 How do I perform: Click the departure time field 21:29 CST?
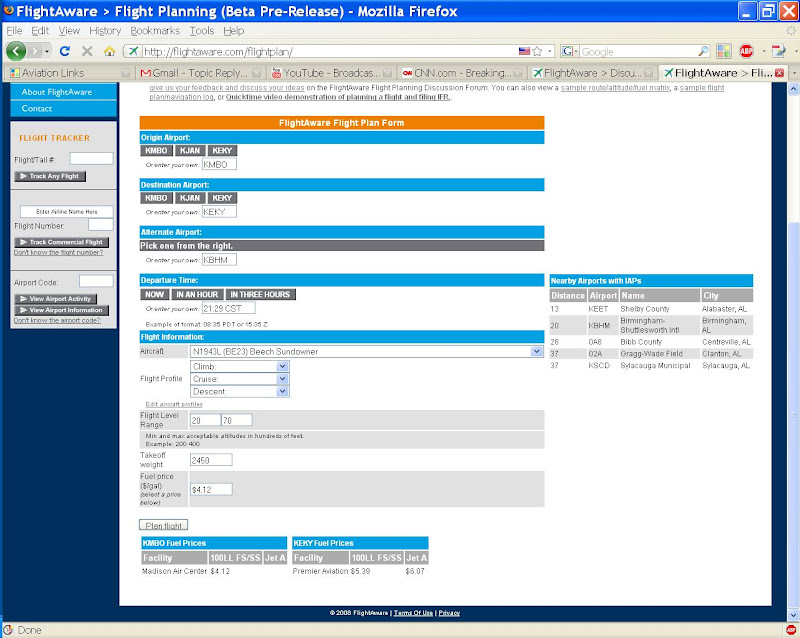[x=229, y=308]
